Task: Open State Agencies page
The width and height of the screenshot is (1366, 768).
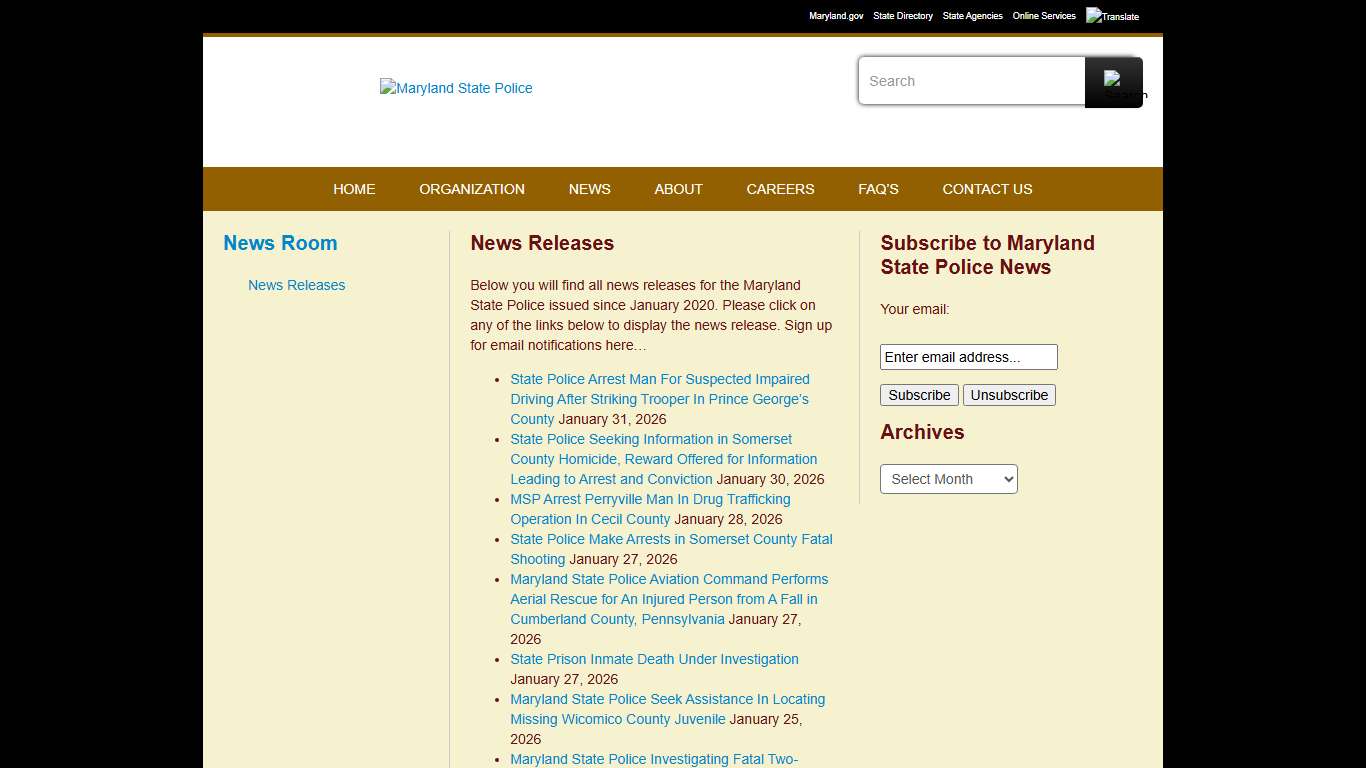Action: pyautogui.click(x=971, y=16)
